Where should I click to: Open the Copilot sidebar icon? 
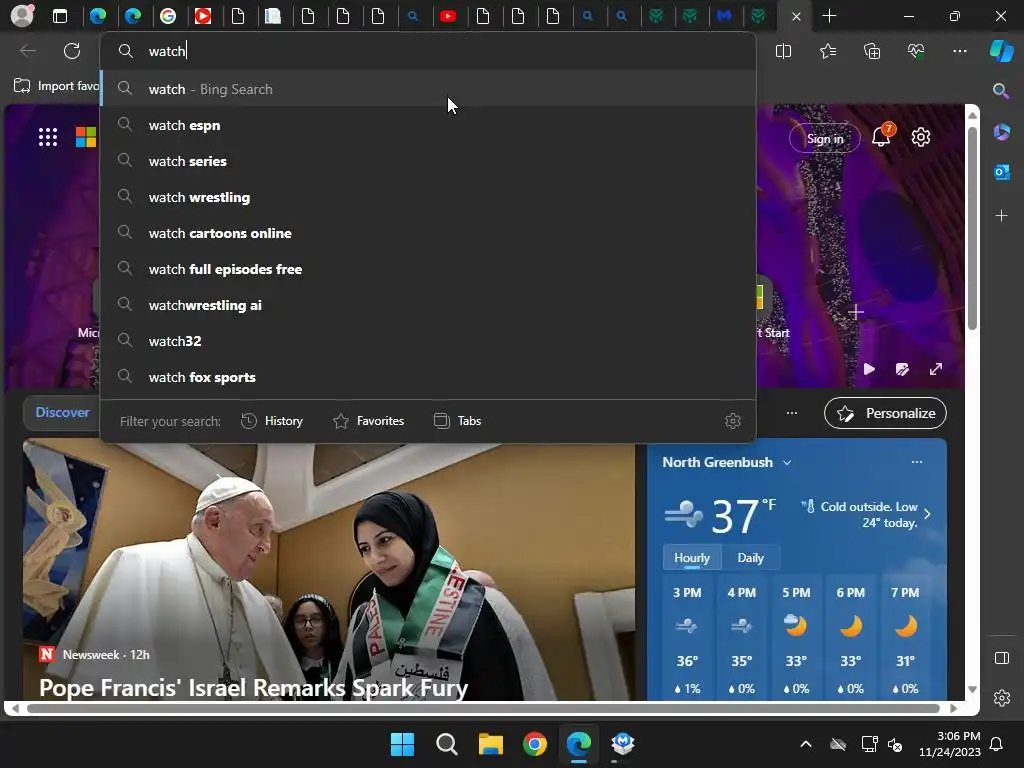1002,51
